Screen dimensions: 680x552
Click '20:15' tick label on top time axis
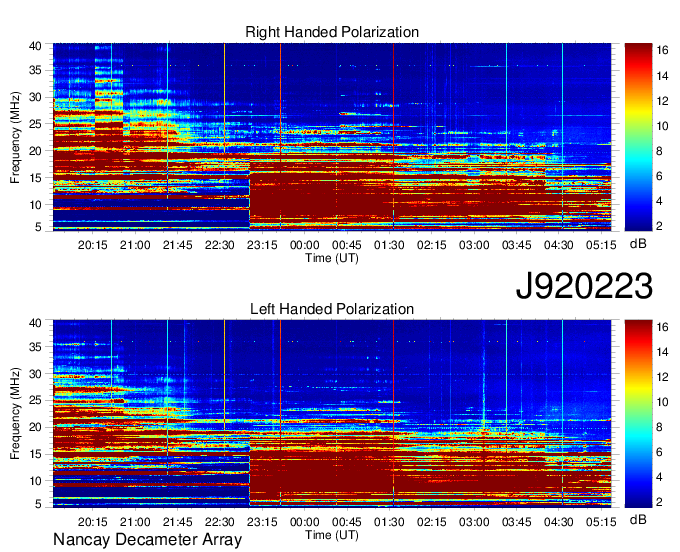[92, 245]
